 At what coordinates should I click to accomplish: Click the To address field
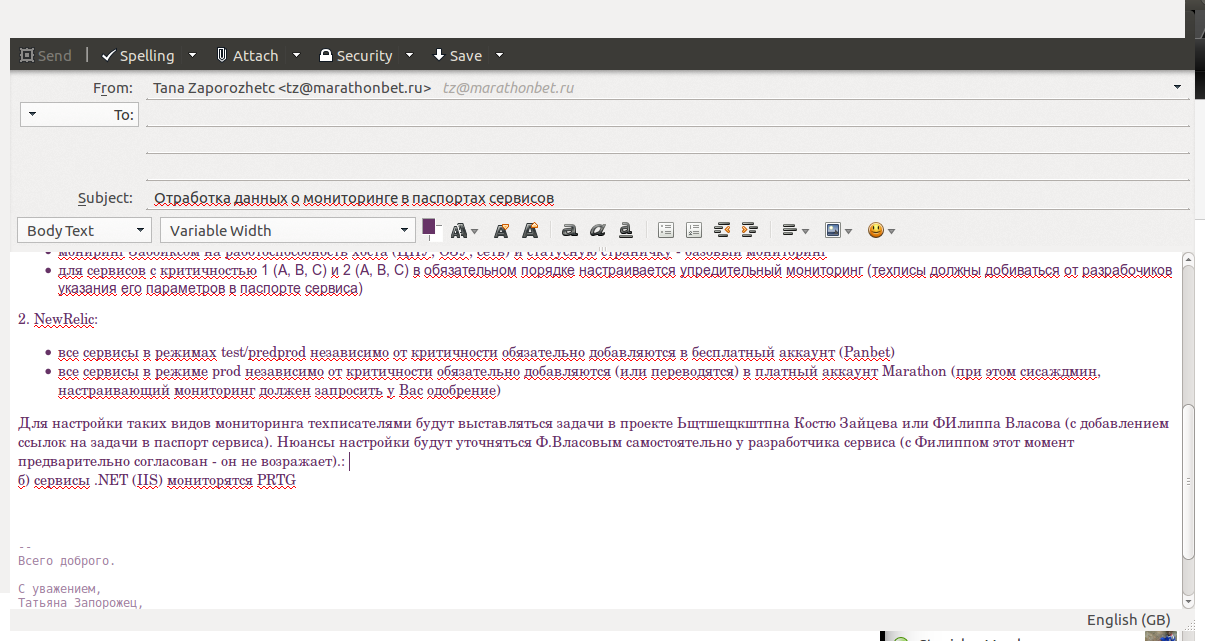667,115
